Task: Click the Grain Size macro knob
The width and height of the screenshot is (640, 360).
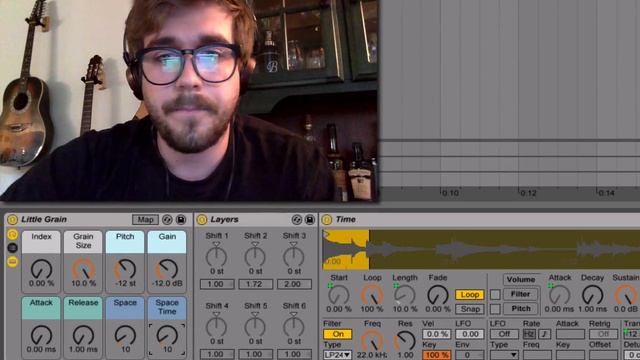Action: click(x=83, y=269)
